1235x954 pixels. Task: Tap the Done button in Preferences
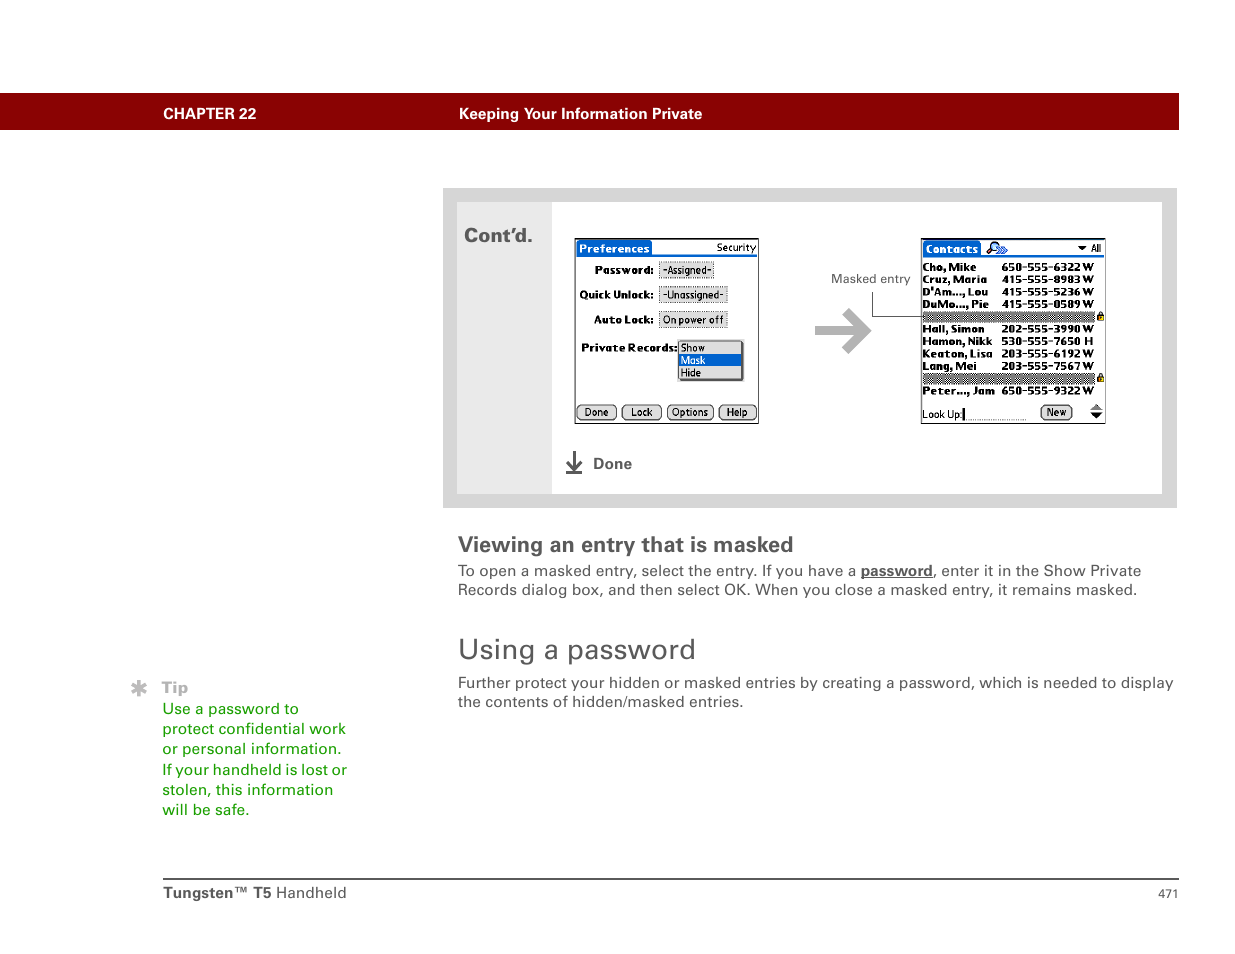pyautogui.click(x=597, y=413)
